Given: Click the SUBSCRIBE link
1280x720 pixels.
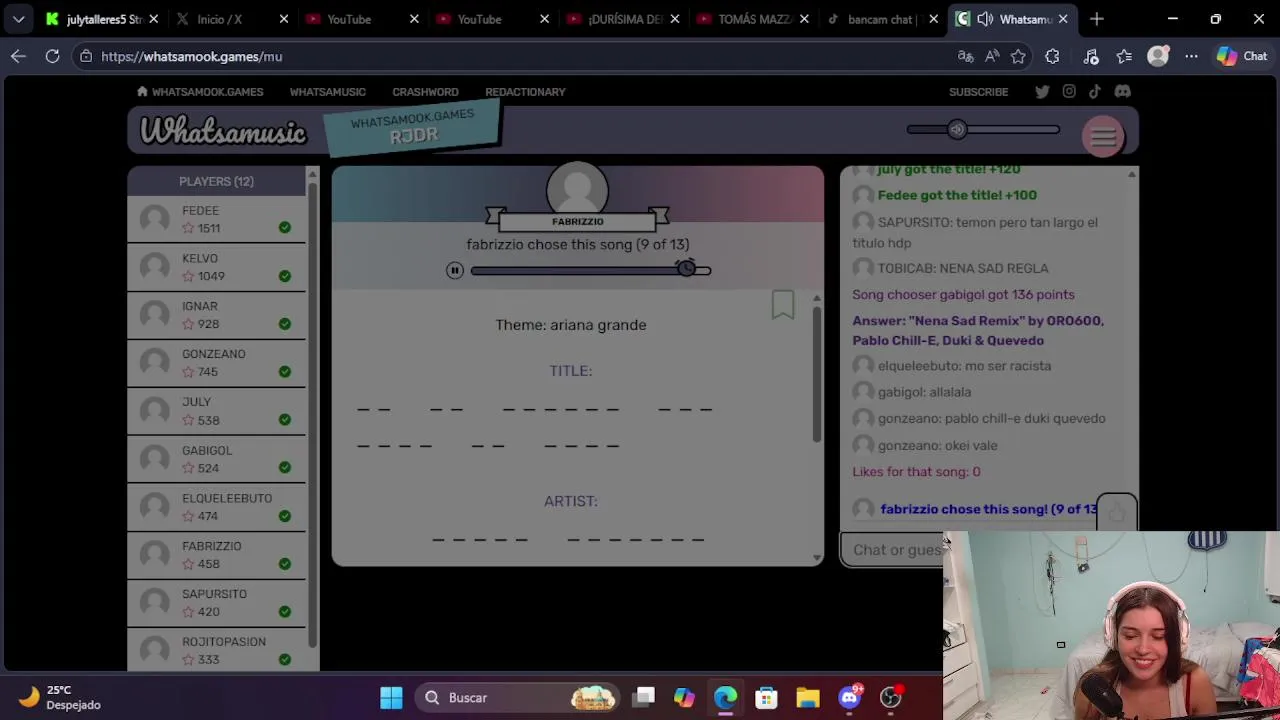Looking at the screenshot, I should (978, 92).
